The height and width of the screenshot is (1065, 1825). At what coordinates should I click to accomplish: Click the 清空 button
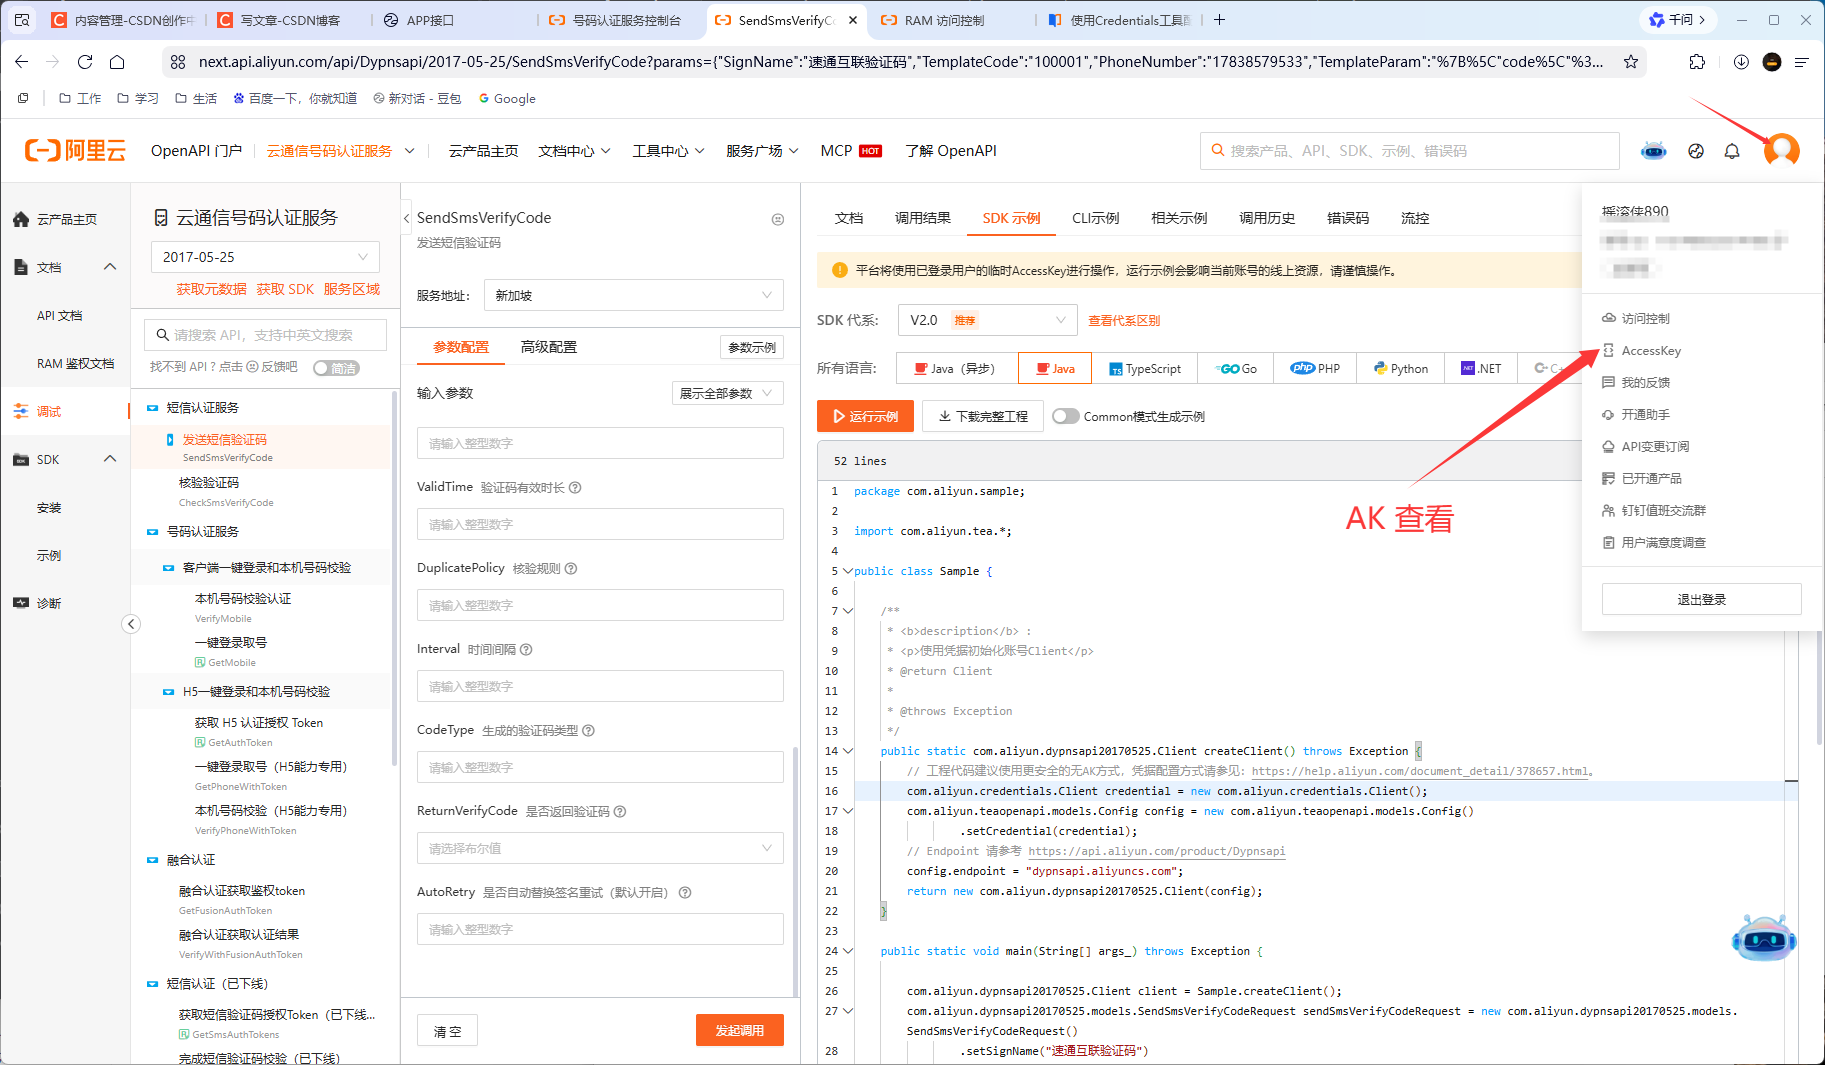click(447, 1031)
